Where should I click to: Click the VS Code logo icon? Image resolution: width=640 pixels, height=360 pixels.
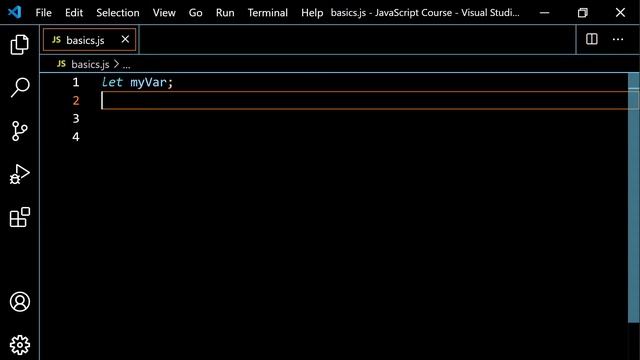14,12
